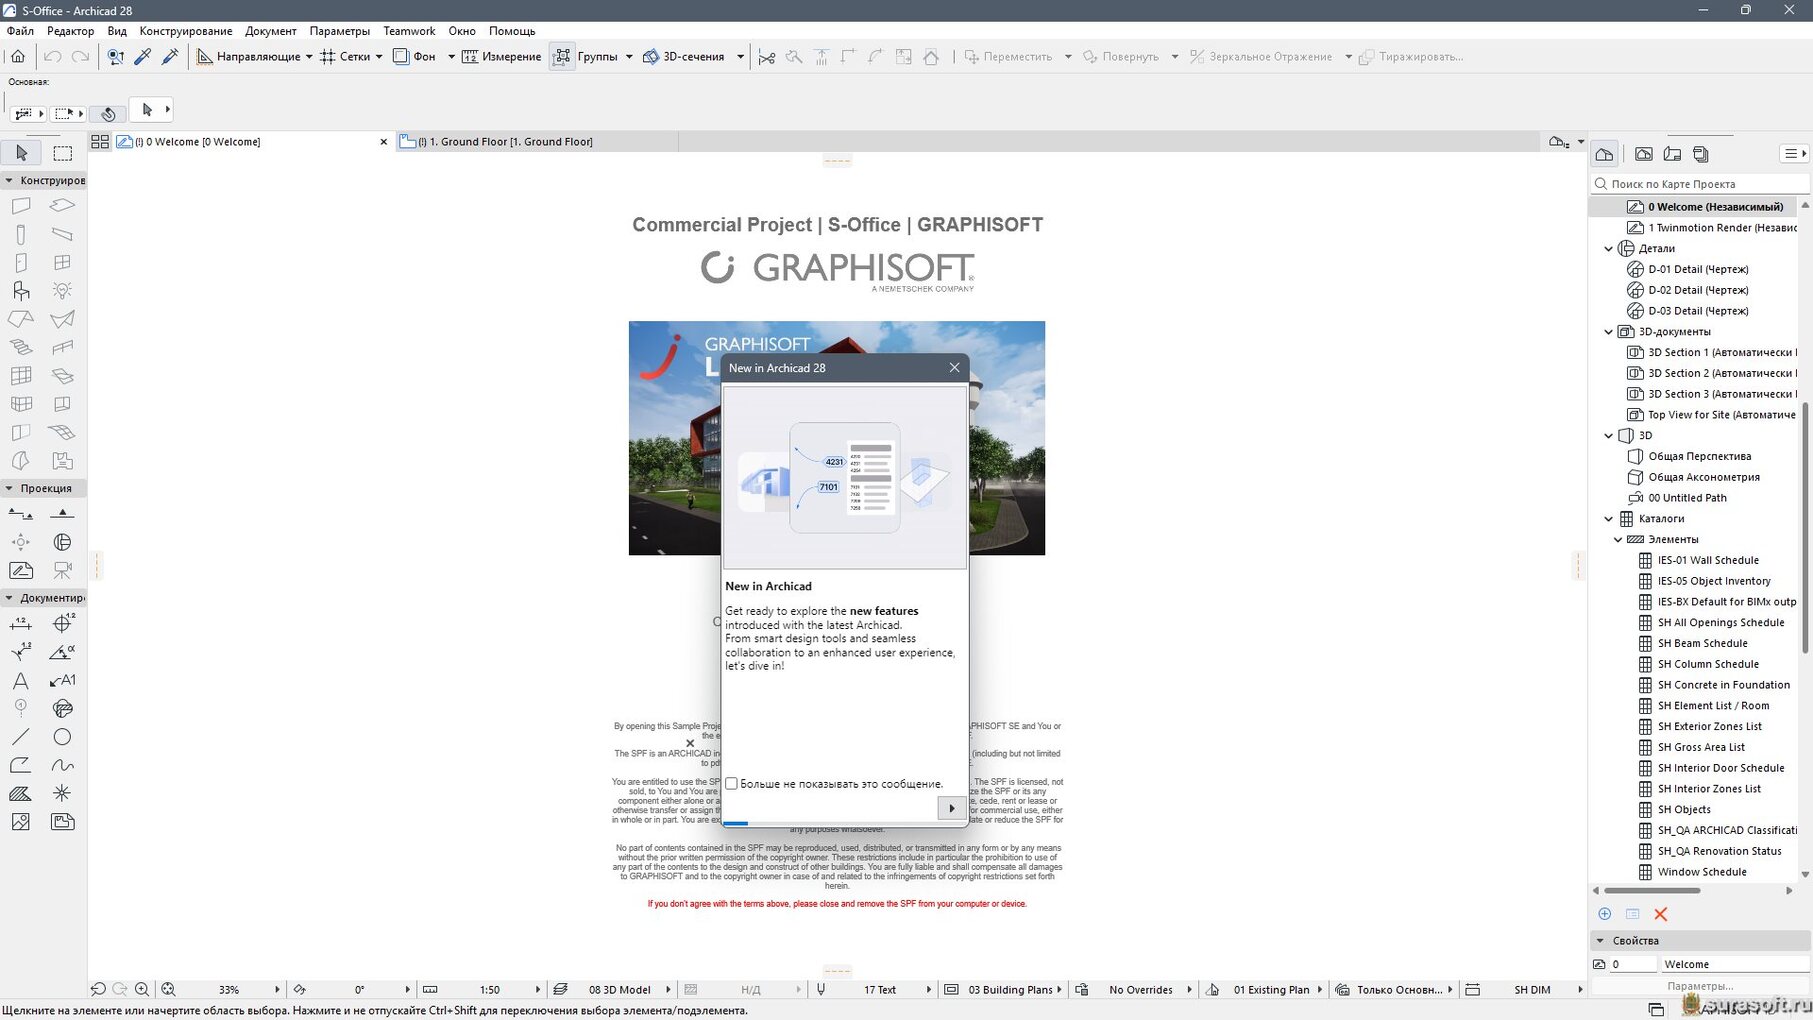The image size is (1813, 1020).
Task: Tick 'Больше не показывать это сообщение' checkbox
Action: coord(732,784)
